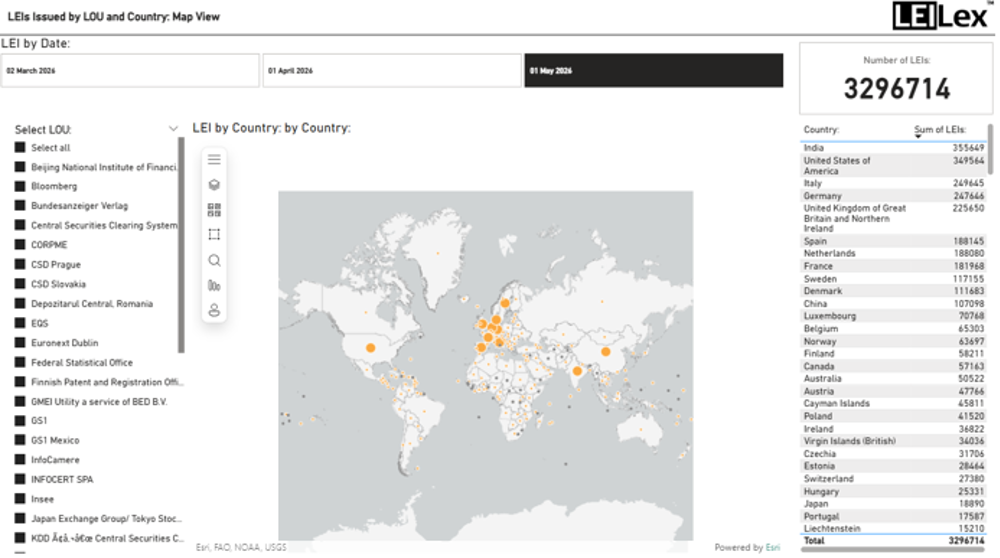1000x558 pixels.
Task: Click the LOU list vertical scrollbar
Action: (x=181, y=246)
